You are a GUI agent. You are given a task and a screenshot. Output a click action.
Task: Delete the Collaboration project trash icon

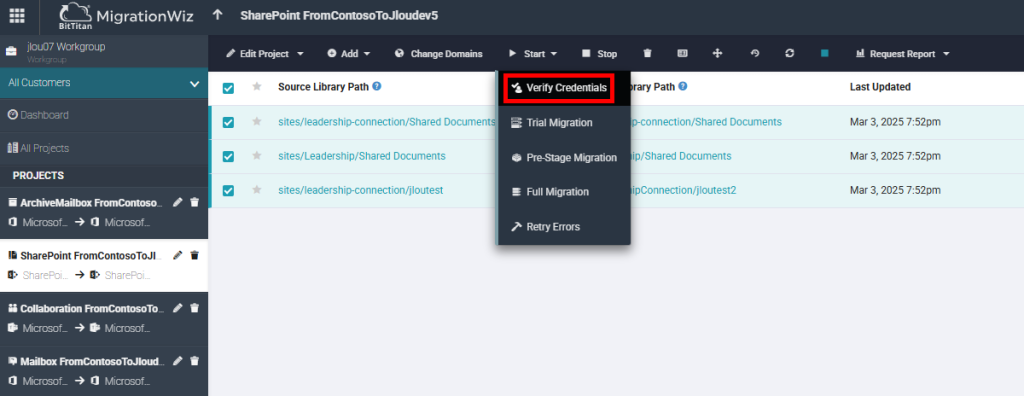(194, 308)
